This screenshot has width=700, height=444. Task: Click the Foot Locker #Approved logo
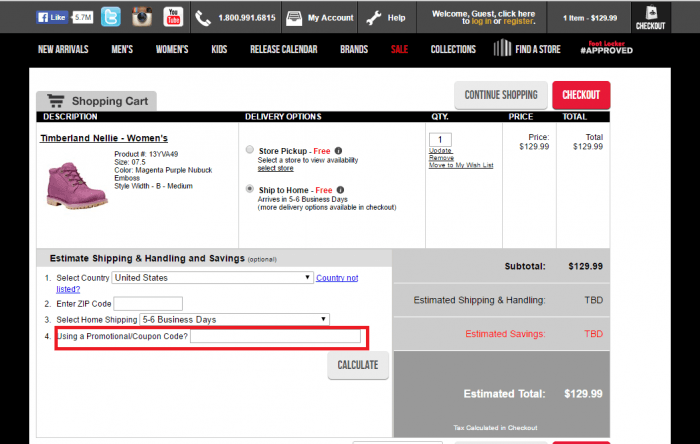pyautogui.click(x=606, y=47)
